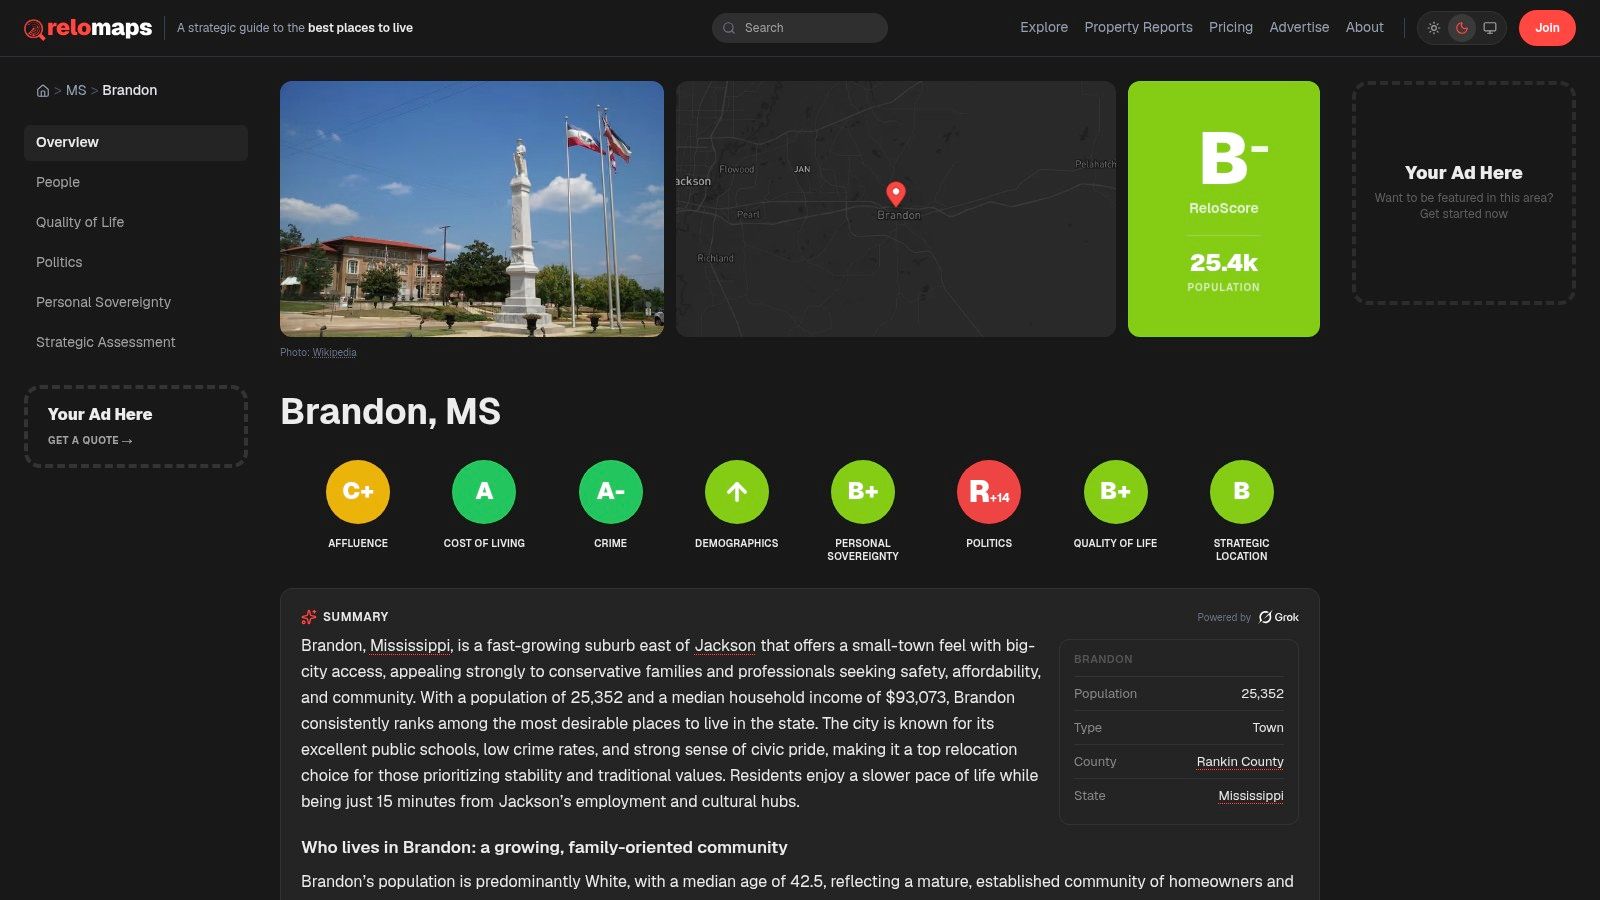The image size is (1600, 900).
Task: Click the search magnifier icon
Action: coord(729,28)
